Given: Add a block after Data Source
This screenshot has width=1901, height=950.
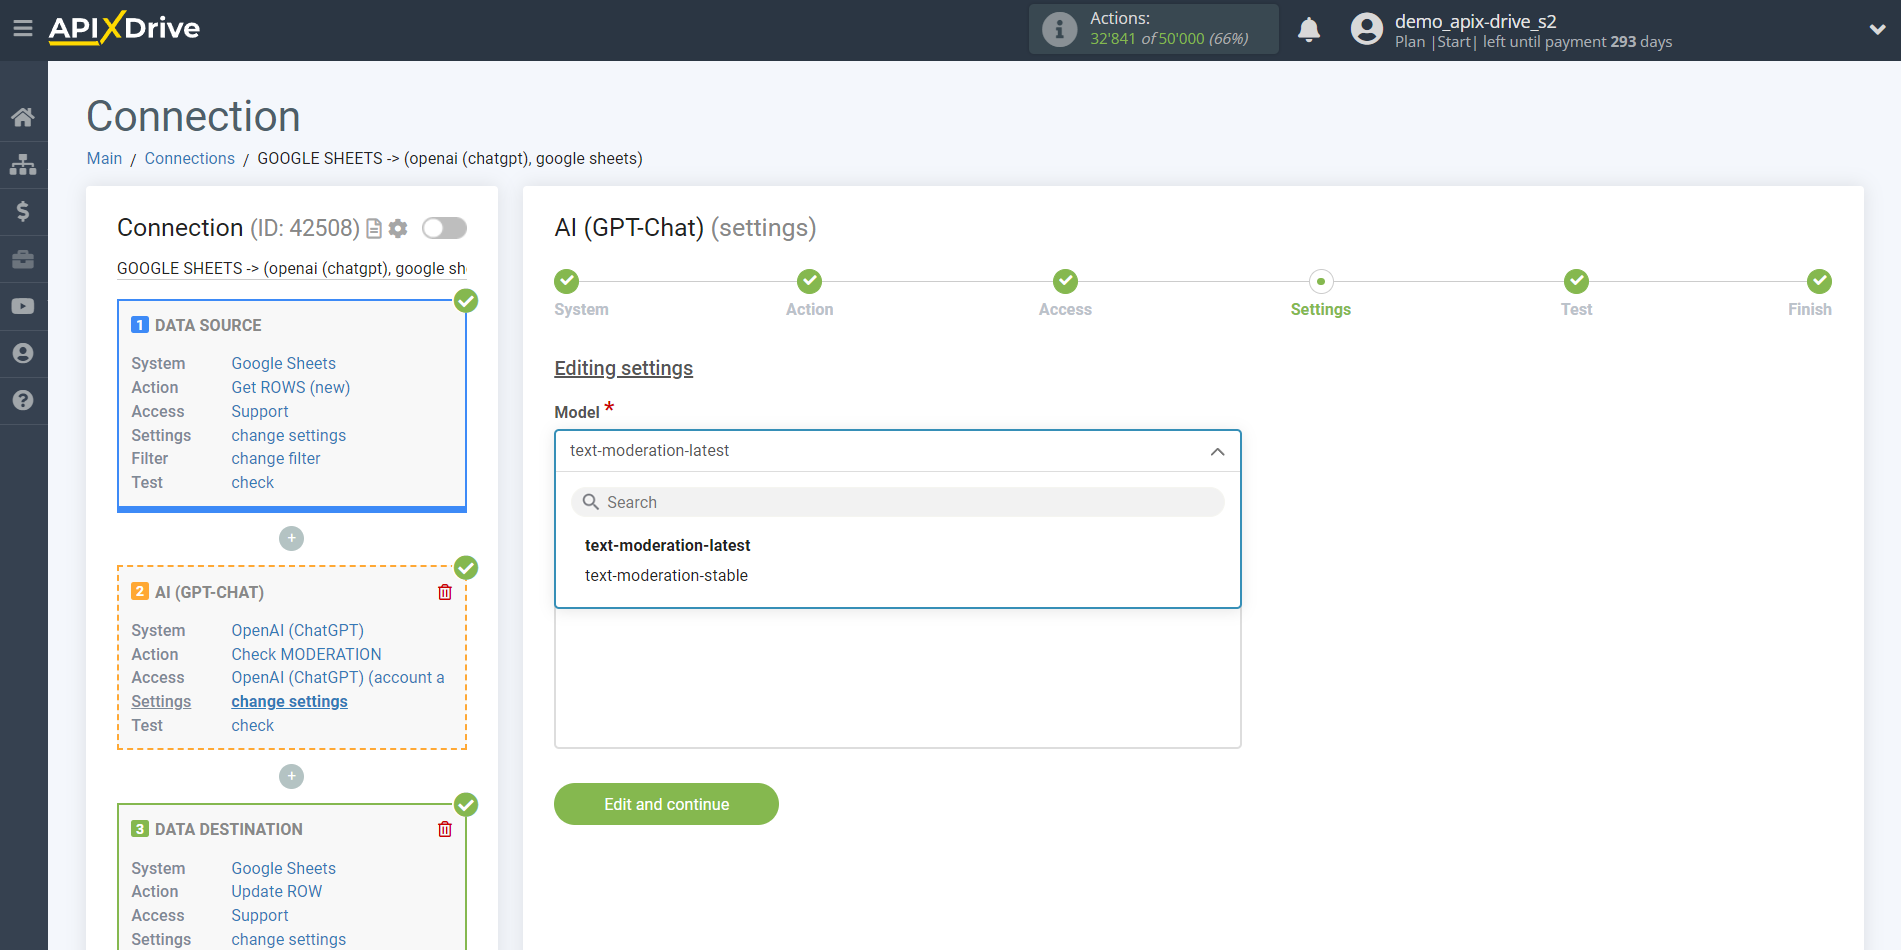Looking at the screenshot, I should (291, 538).
